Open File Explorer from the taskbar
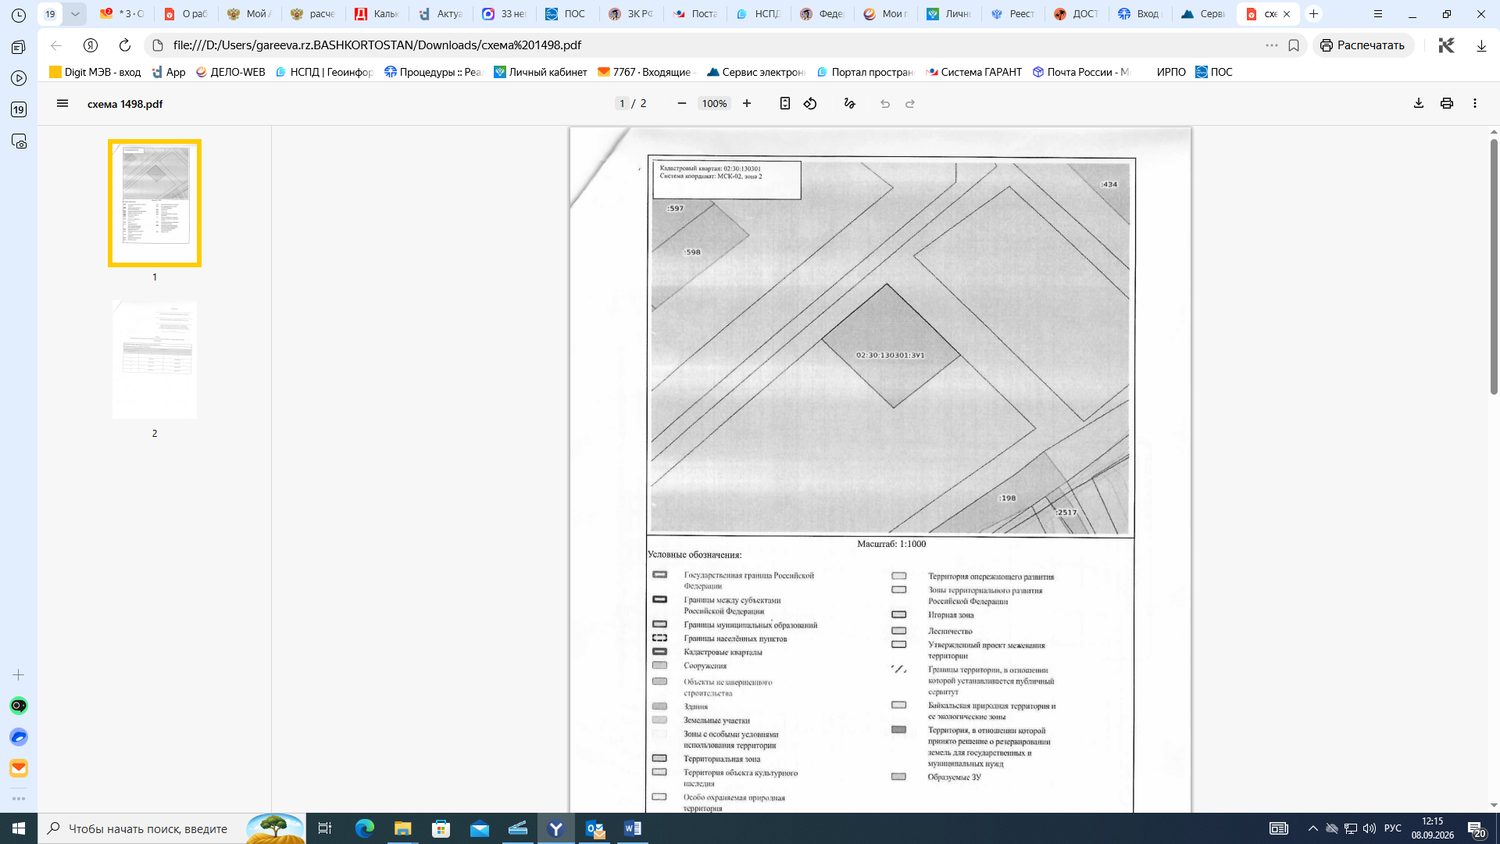The image size is (1500, 844). tap(402, 828)
